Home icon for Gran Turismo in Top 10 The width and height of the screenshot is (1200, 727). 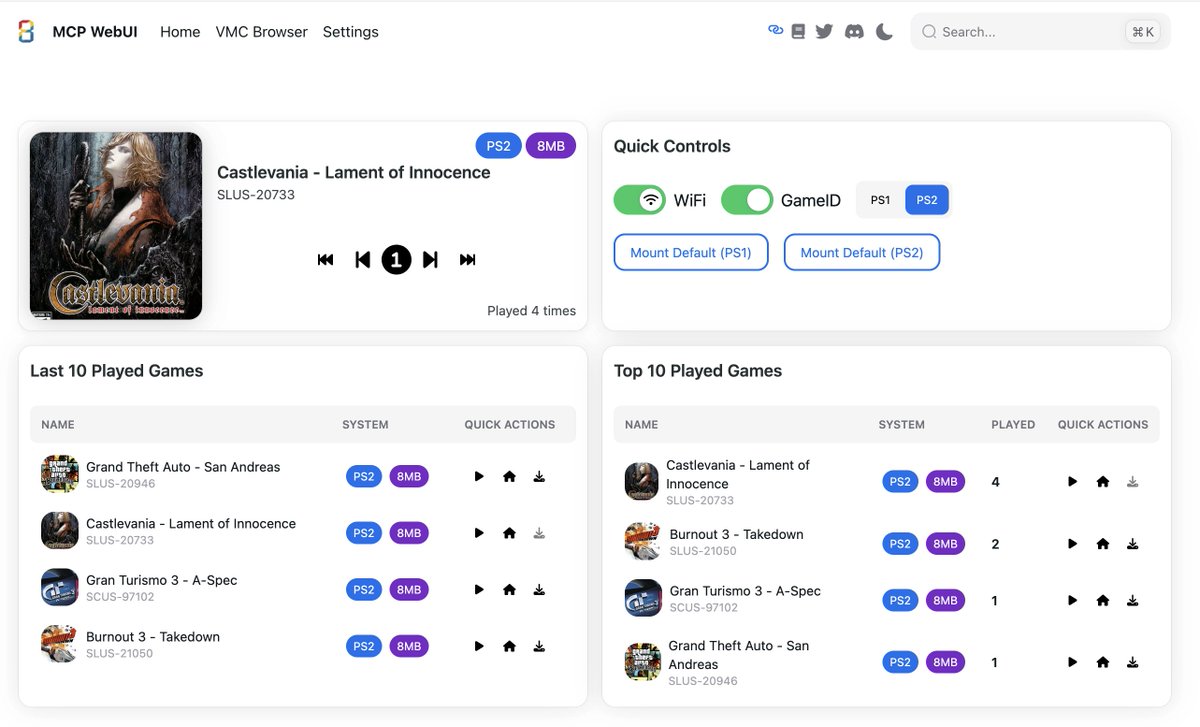1103,601
